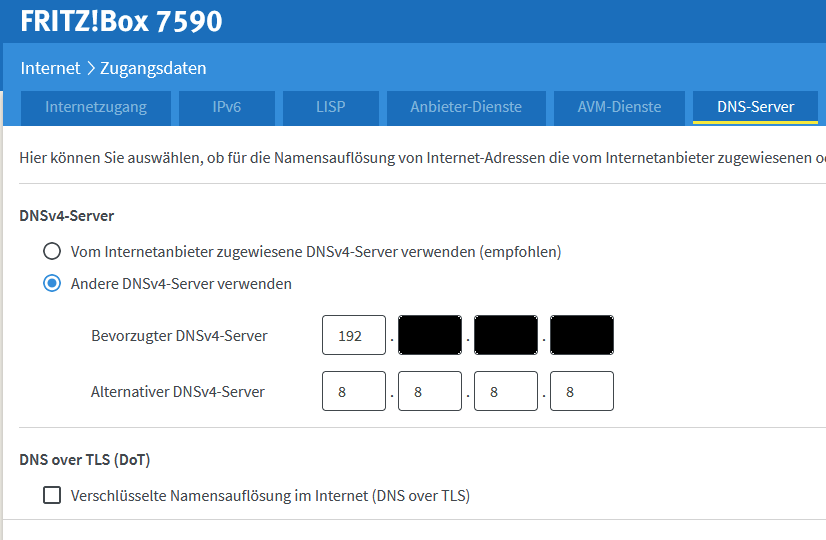Click 'Verschlüsselte Namensauflösung im Internet' label text
Viewport: 826px width, 540px height.
[x=270, y=496]
